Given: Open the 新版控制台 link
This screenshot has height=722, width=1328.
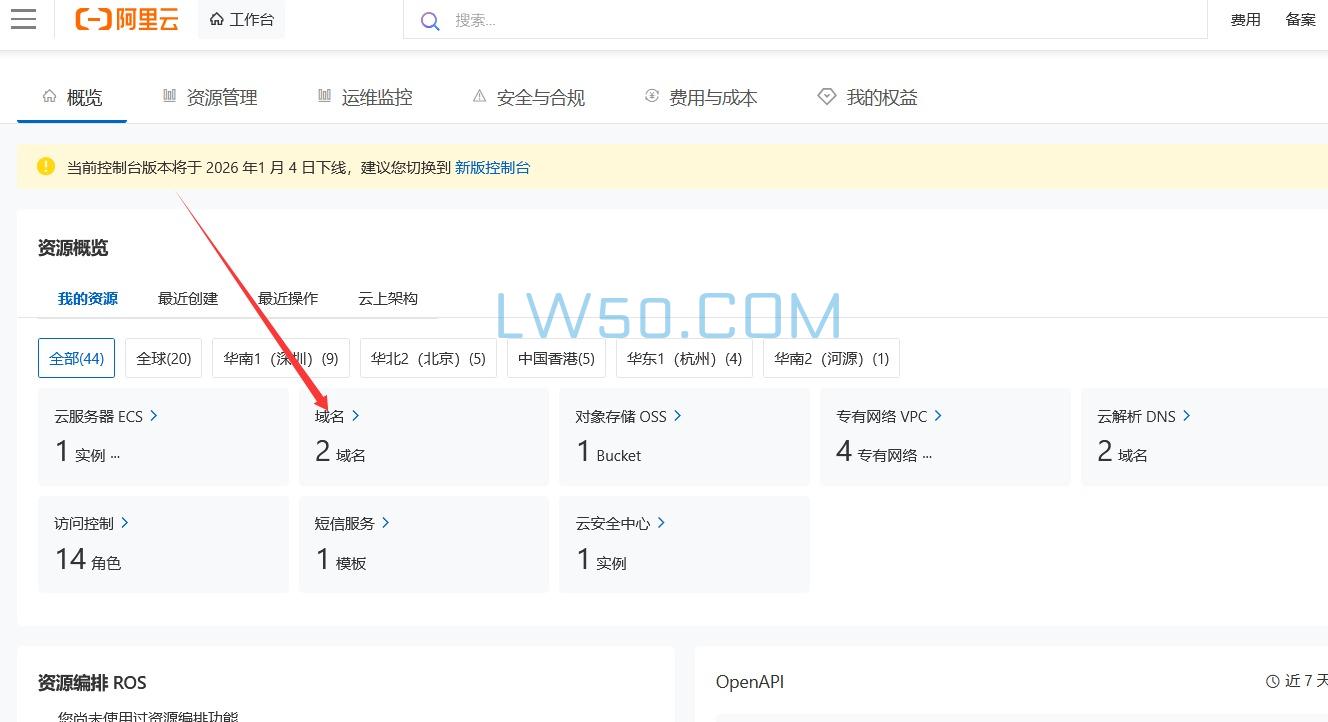Looking at the screenshot, I should click(494, 167).
